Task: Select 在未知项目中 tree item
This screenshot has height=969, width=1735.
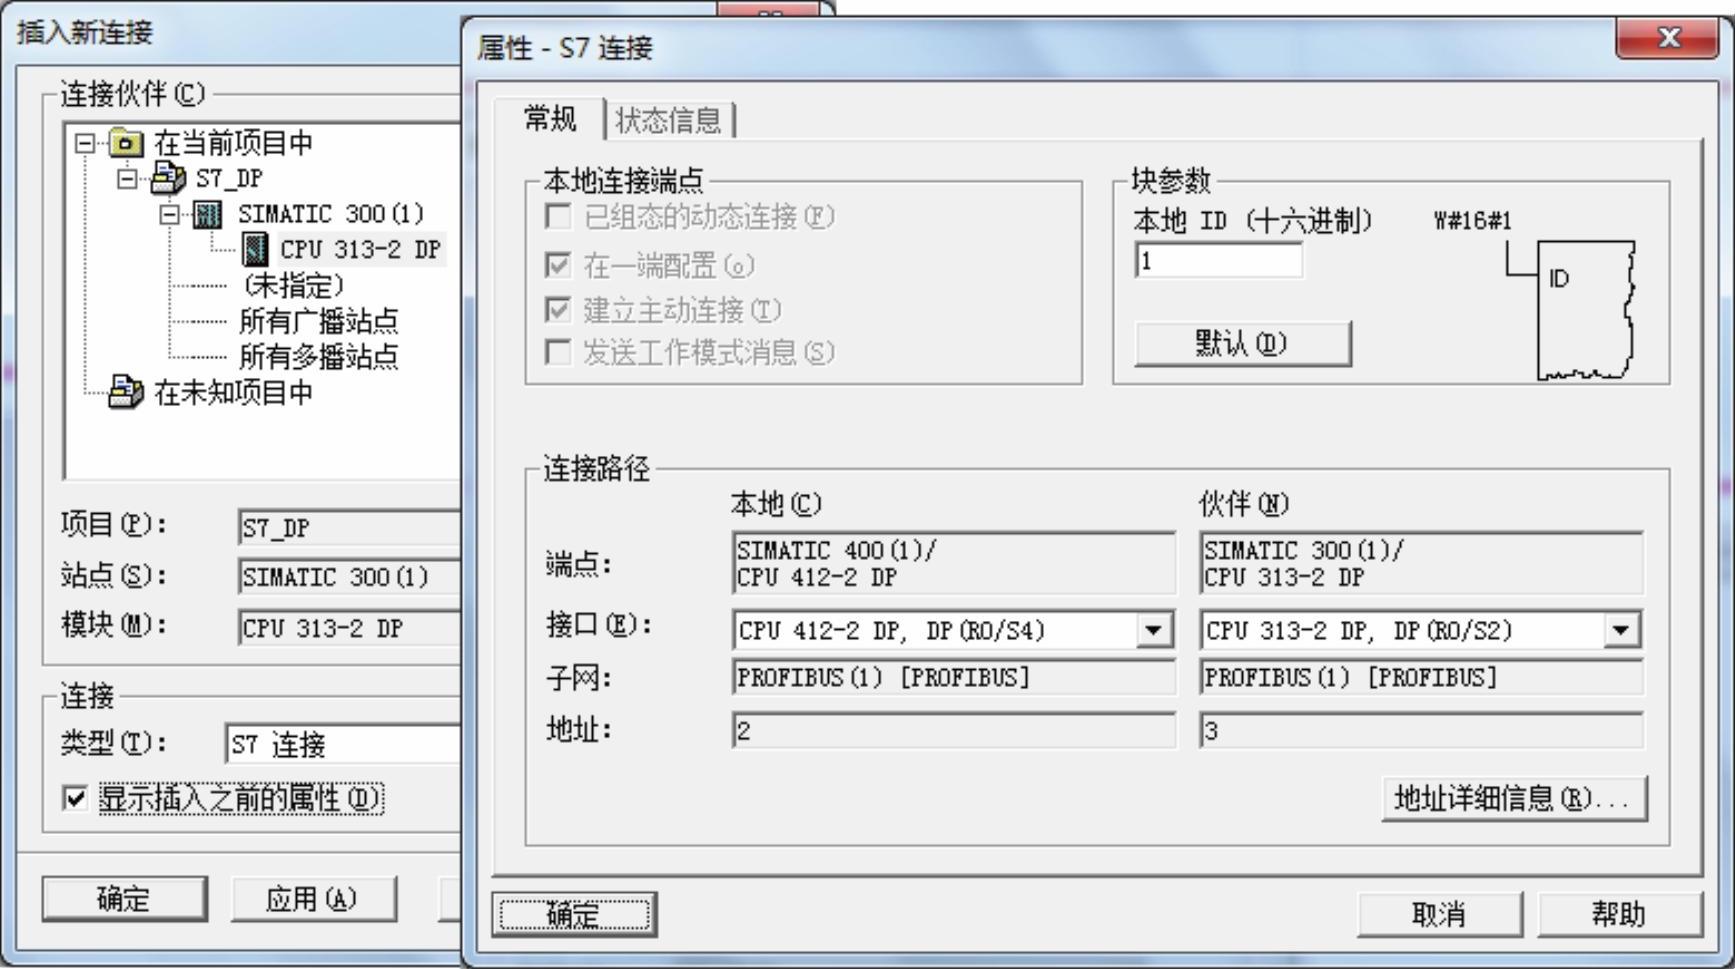Action: pos(233,392)
